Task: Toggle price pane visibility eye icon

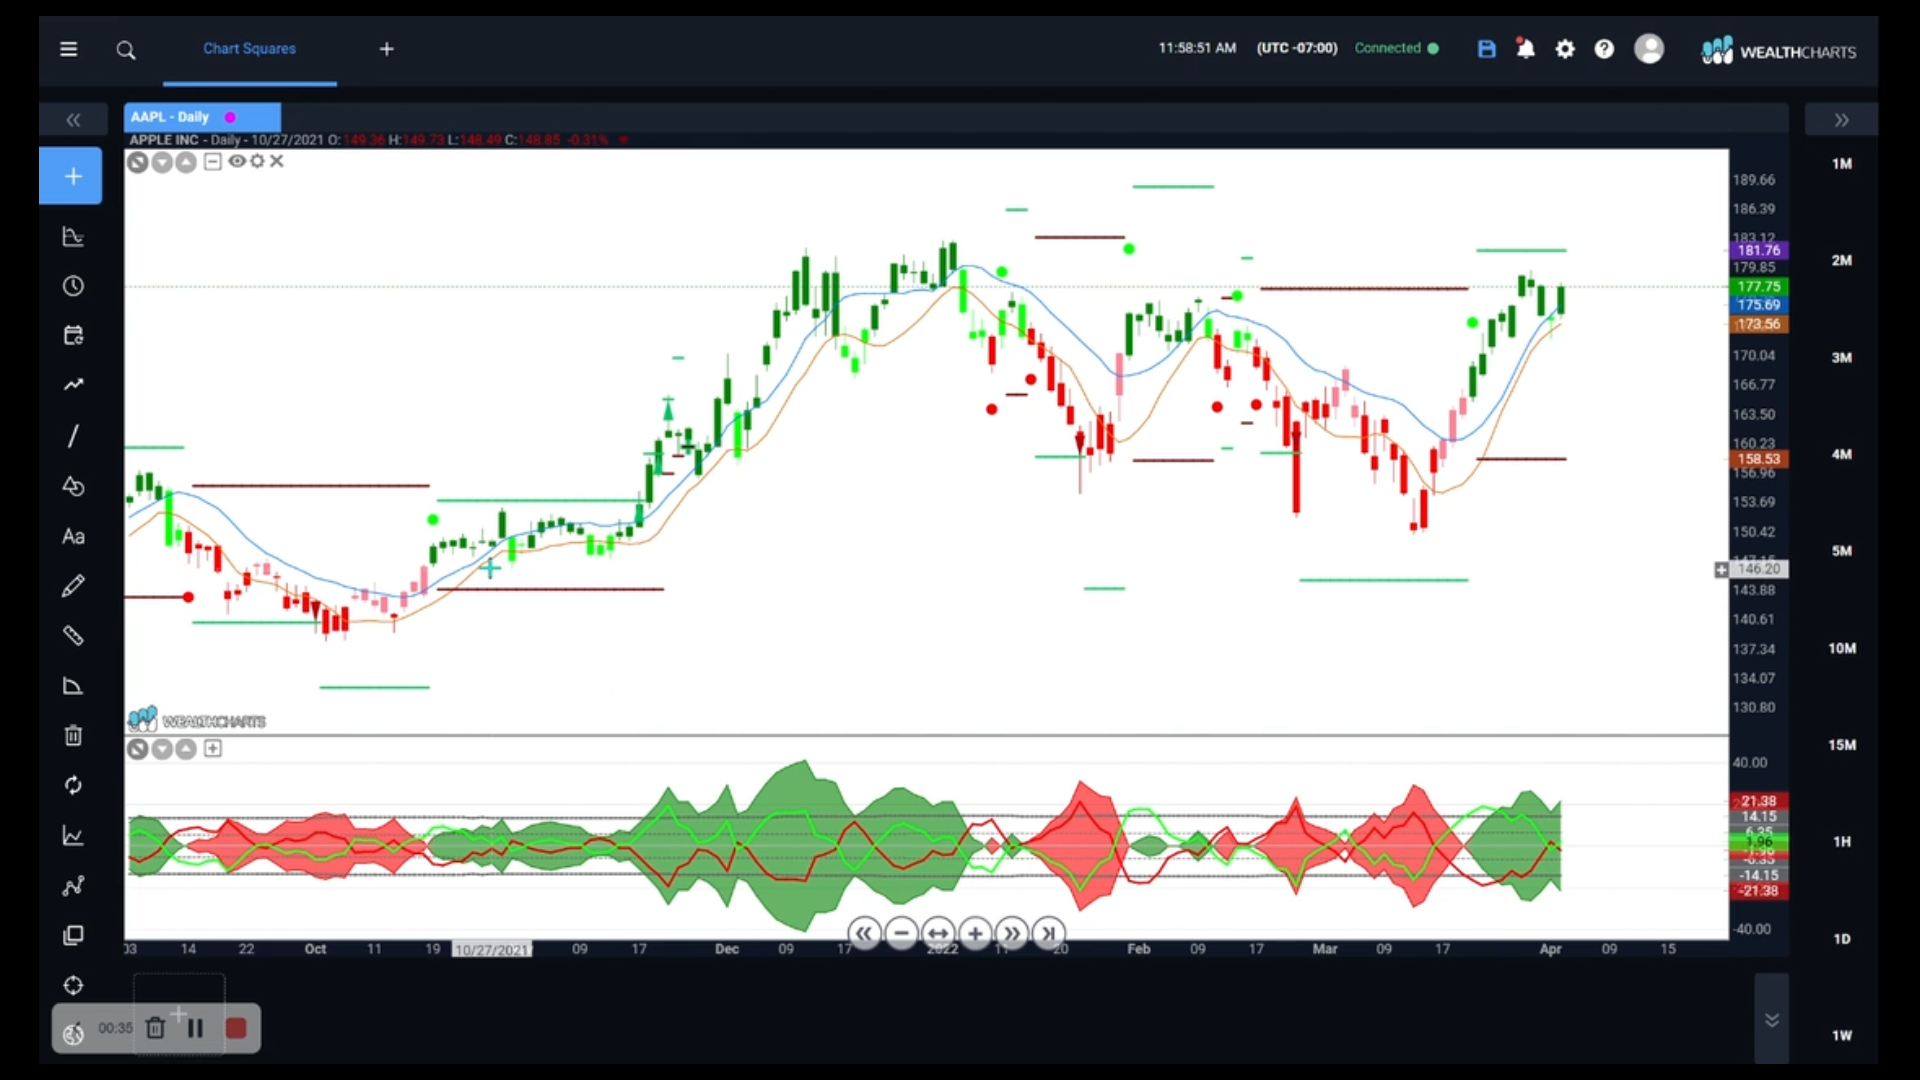Action: click(236, 161)
